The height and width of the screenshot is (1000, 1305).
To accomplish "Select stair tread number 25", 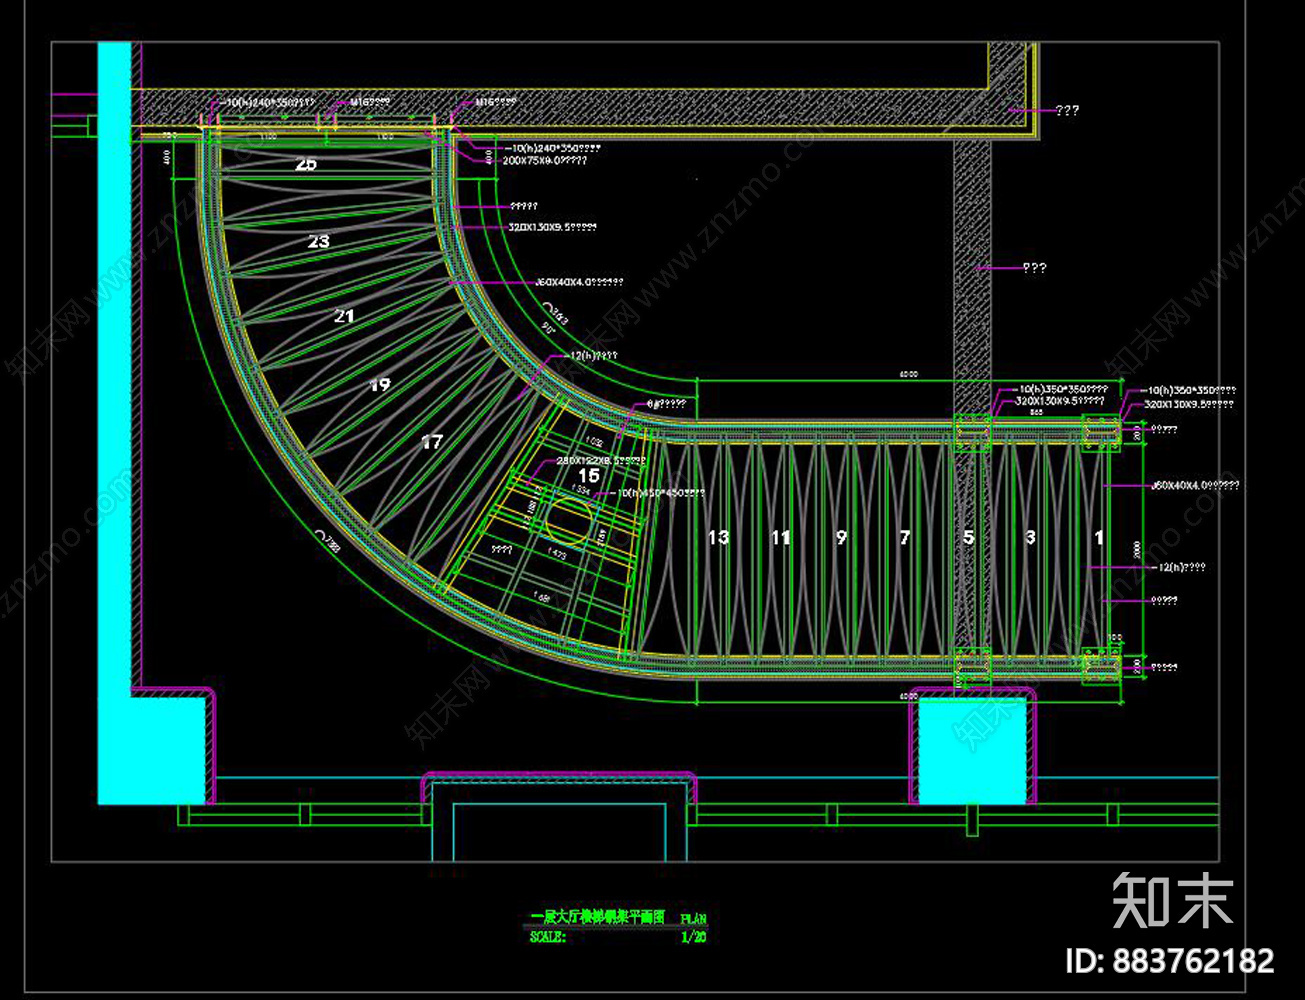I will coord(306,163).
